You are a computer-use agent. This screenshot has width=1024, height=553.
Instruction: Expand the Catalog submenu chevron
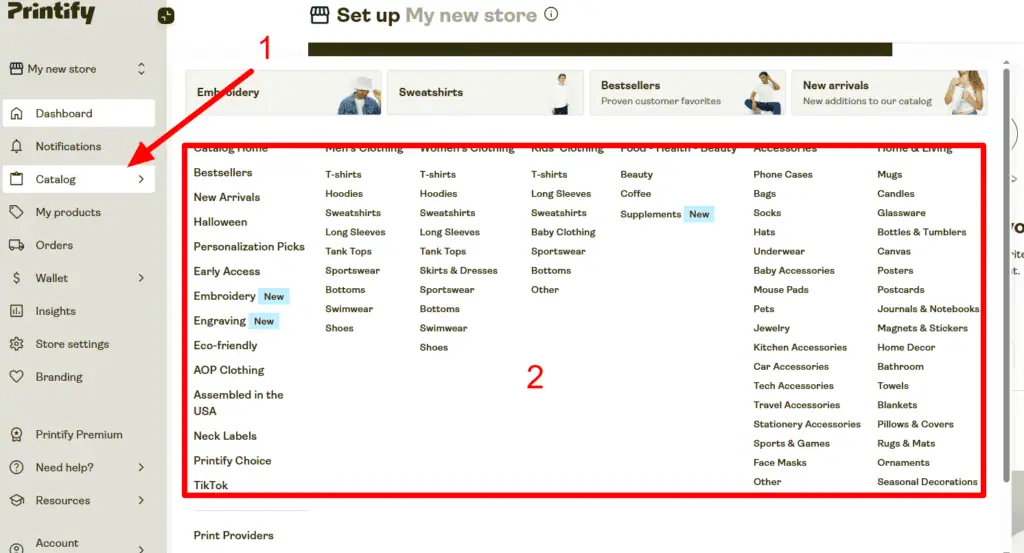coord(141,179)
